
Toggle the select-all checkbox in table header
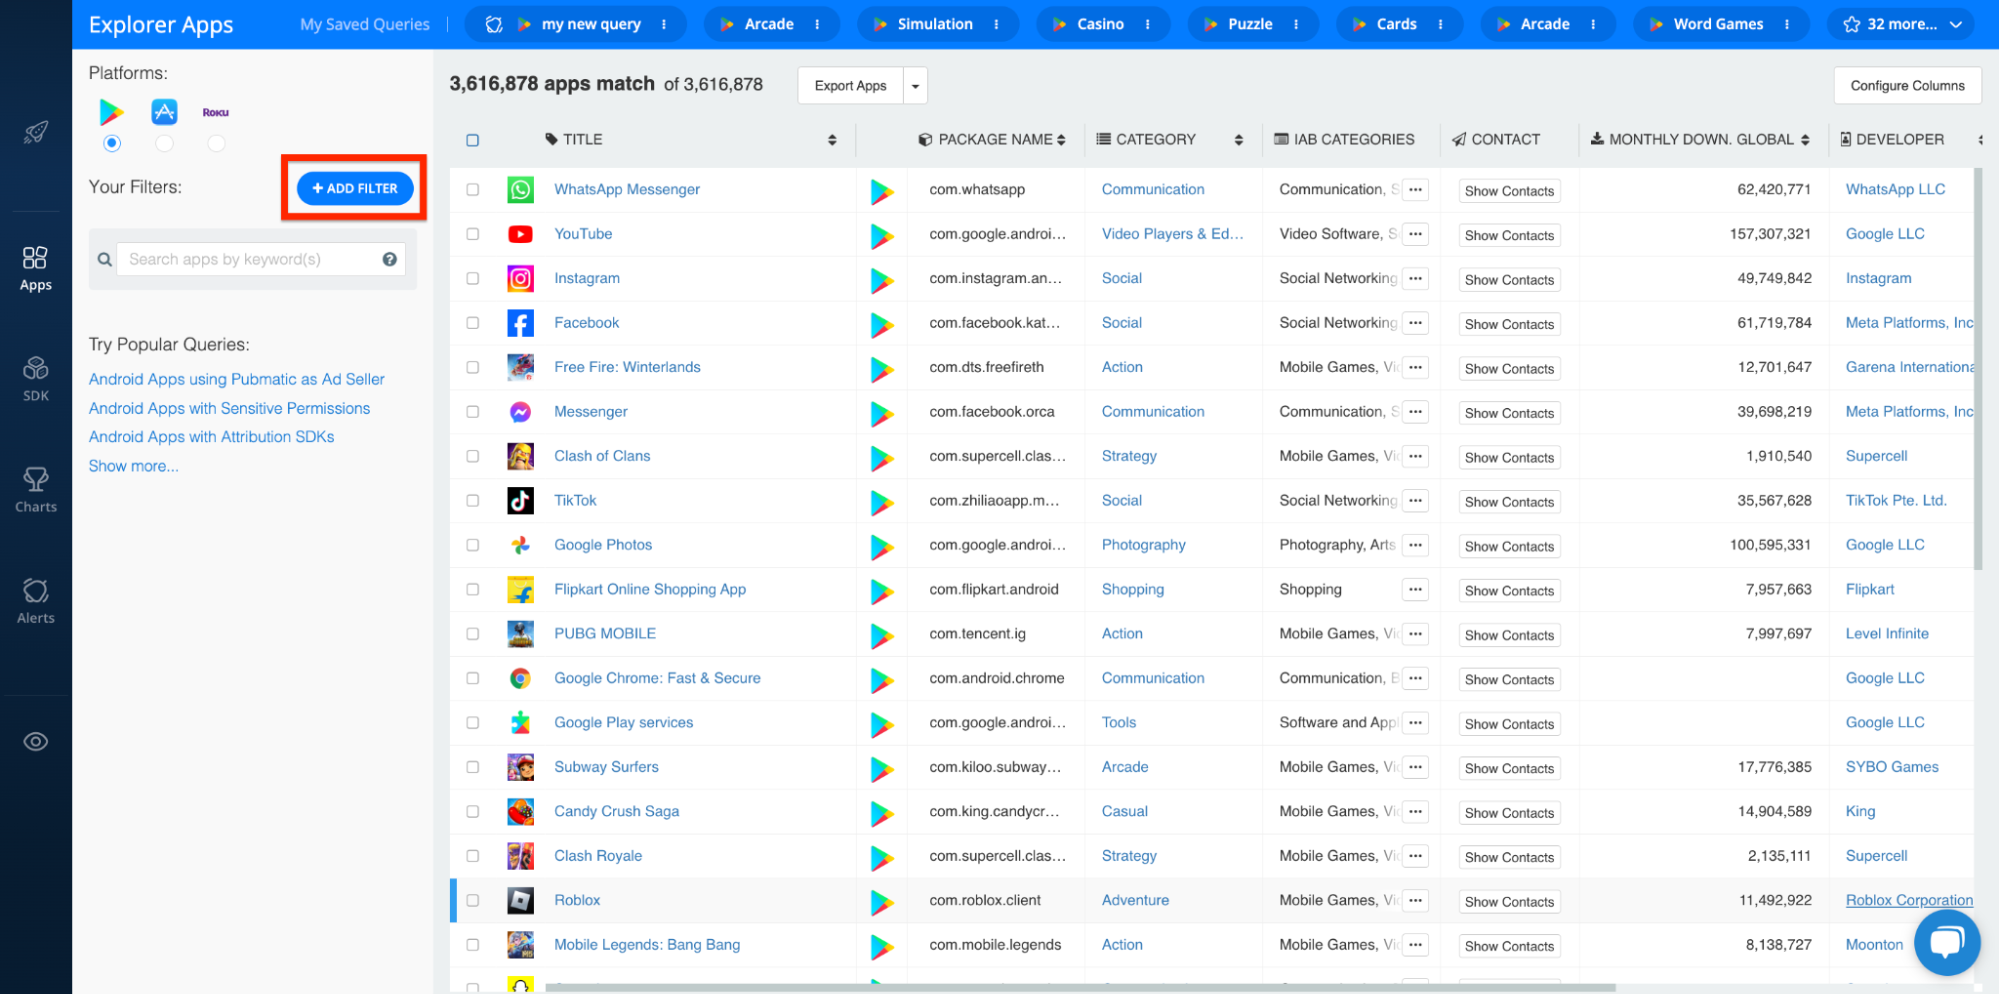tap(473, 140)
